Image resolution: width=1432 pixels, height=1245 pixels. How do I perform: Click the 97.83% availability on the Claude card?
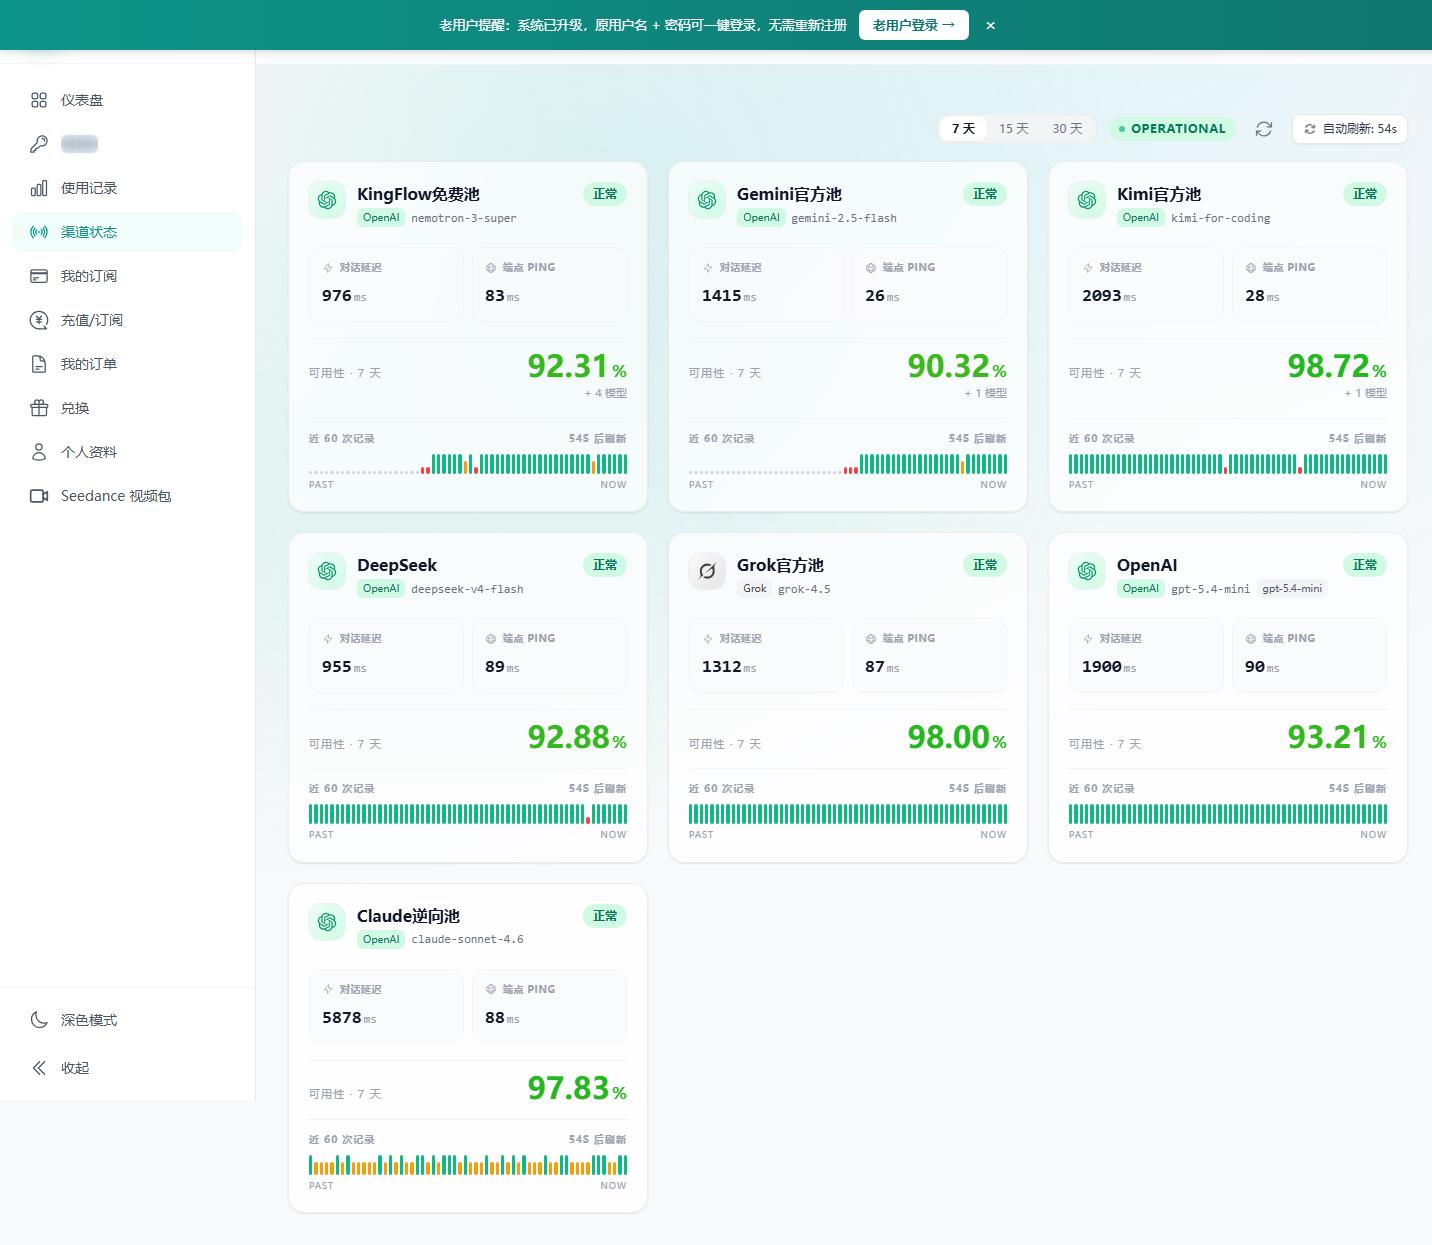(577, 1089)
